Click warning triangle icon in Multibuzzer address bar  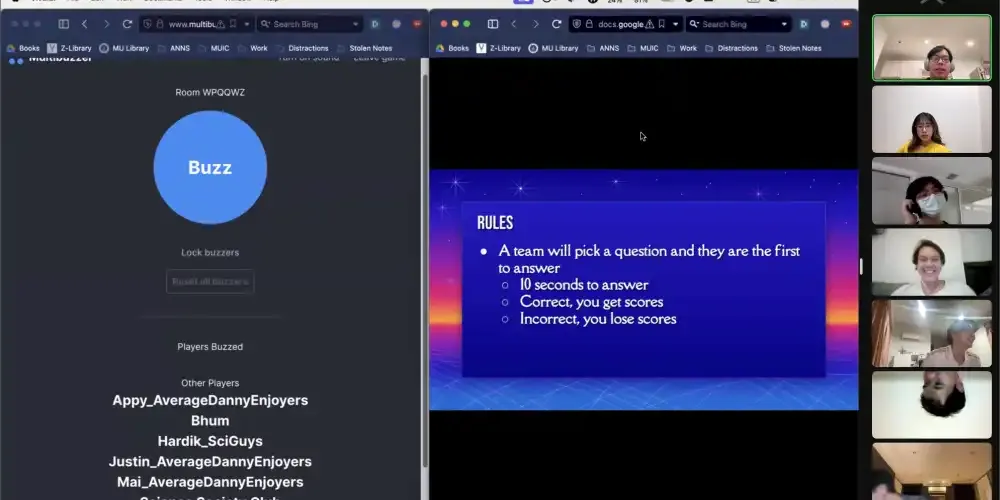(x=221, y=24)
